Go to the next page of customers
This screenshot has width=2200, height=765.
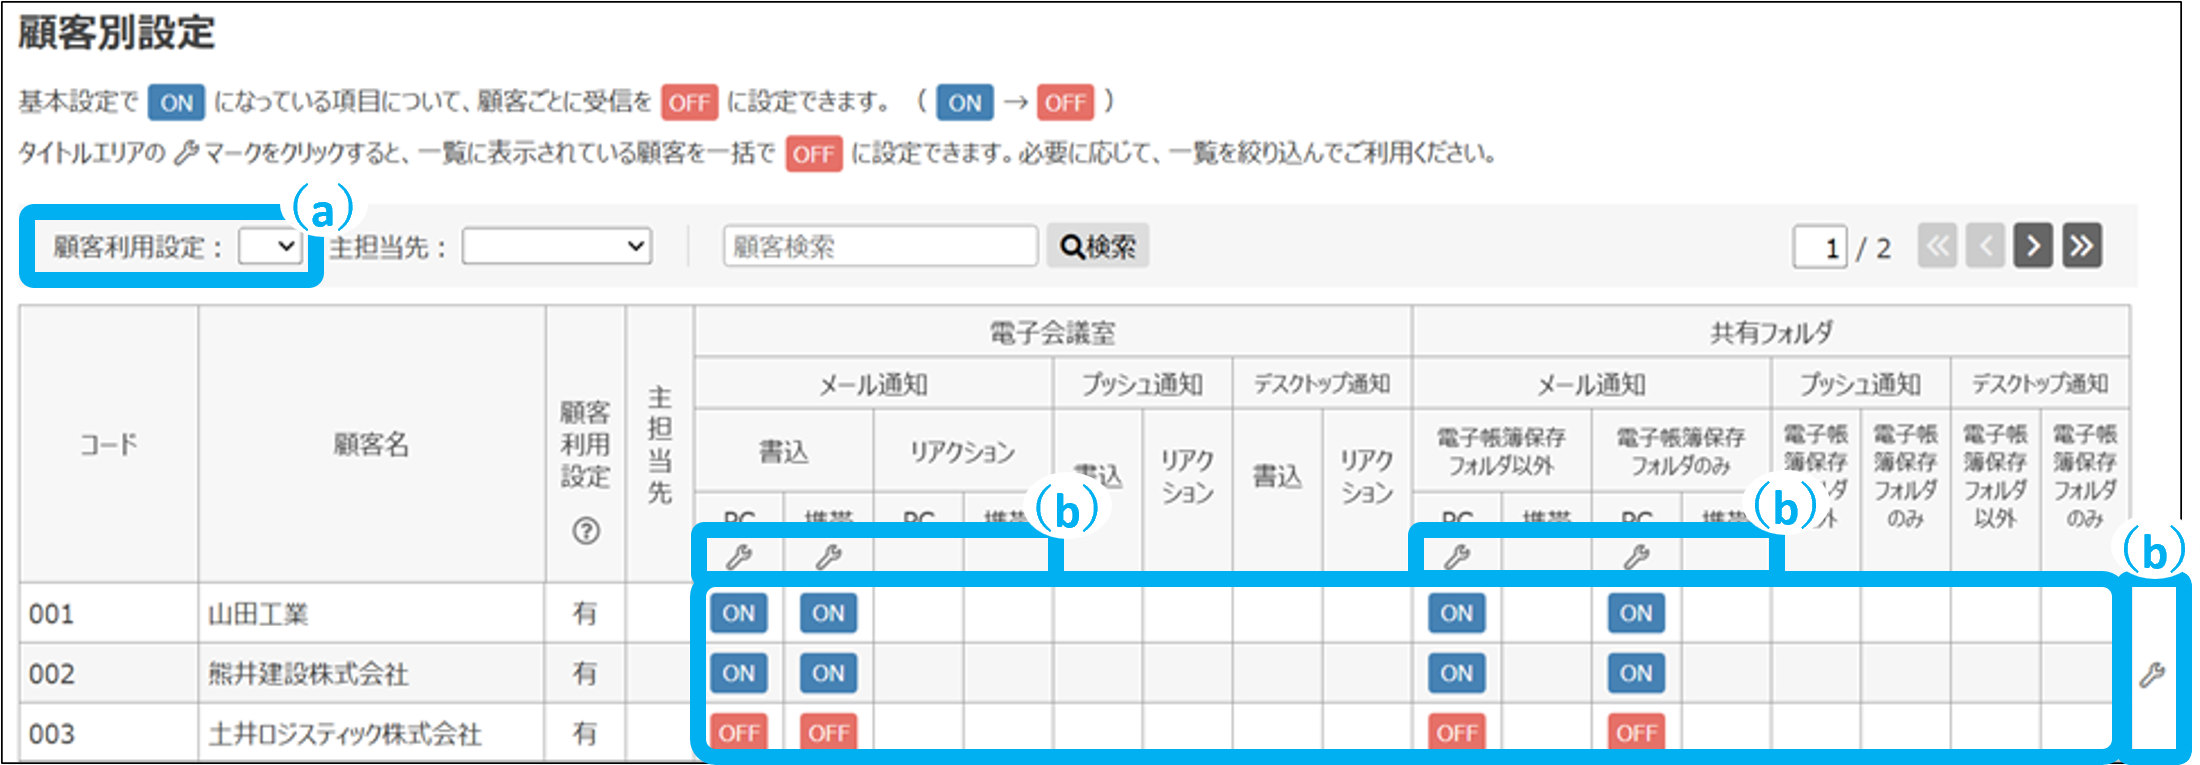pyautogui.click(x=2033, y=246)
